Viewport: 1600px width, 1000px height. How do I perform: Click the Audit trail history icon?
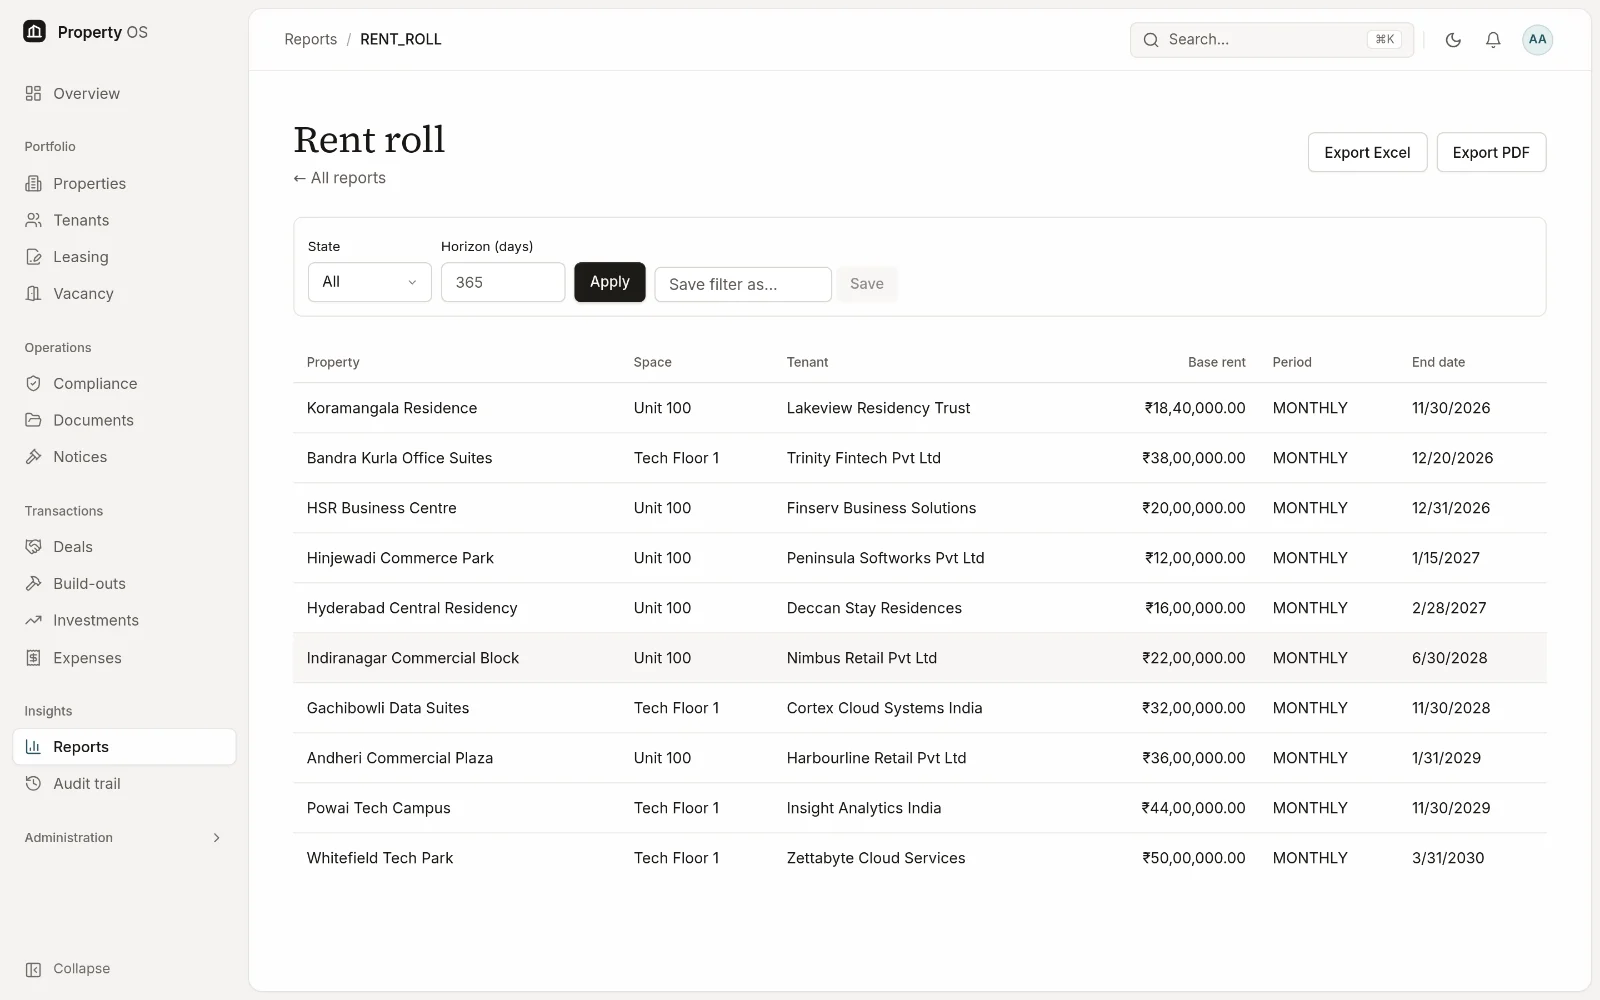(33, 783)
